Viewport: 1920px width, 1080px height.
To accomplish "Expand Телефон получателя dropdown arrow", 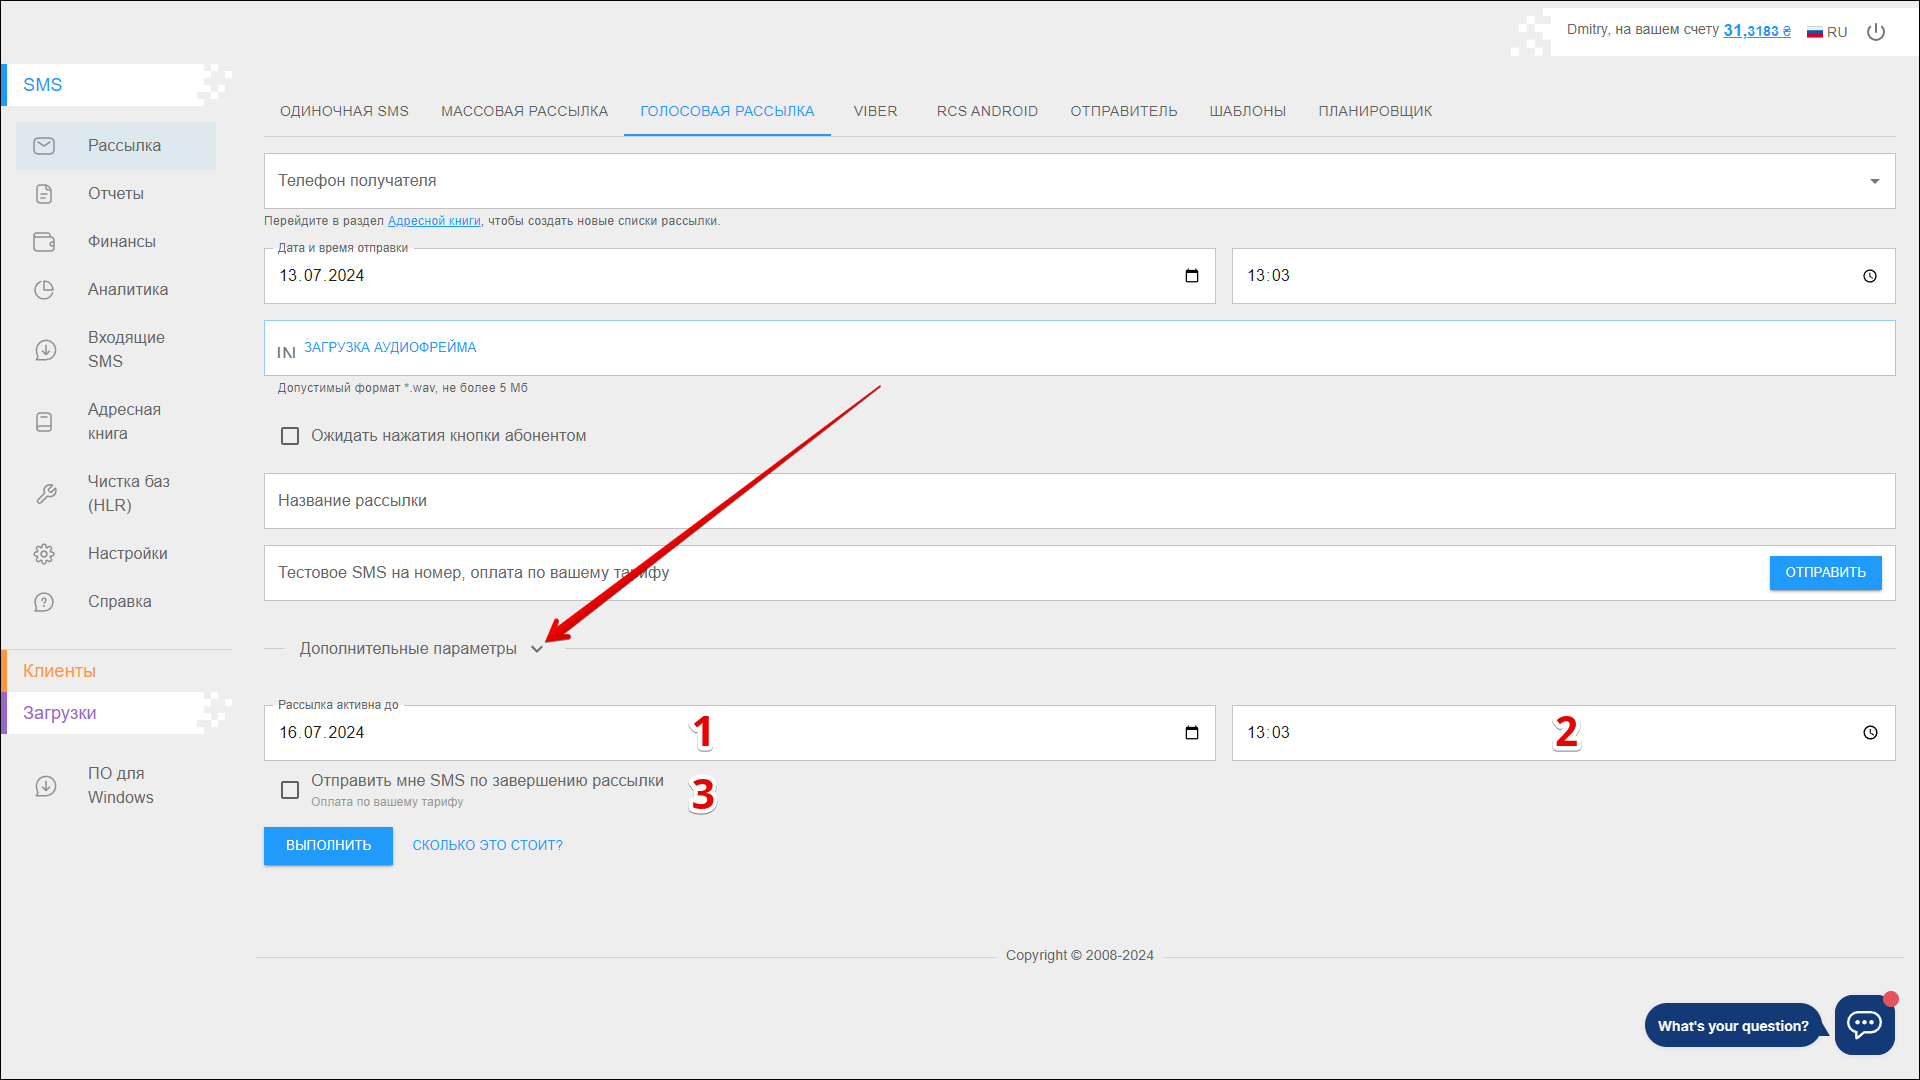I will (1874, 181).
